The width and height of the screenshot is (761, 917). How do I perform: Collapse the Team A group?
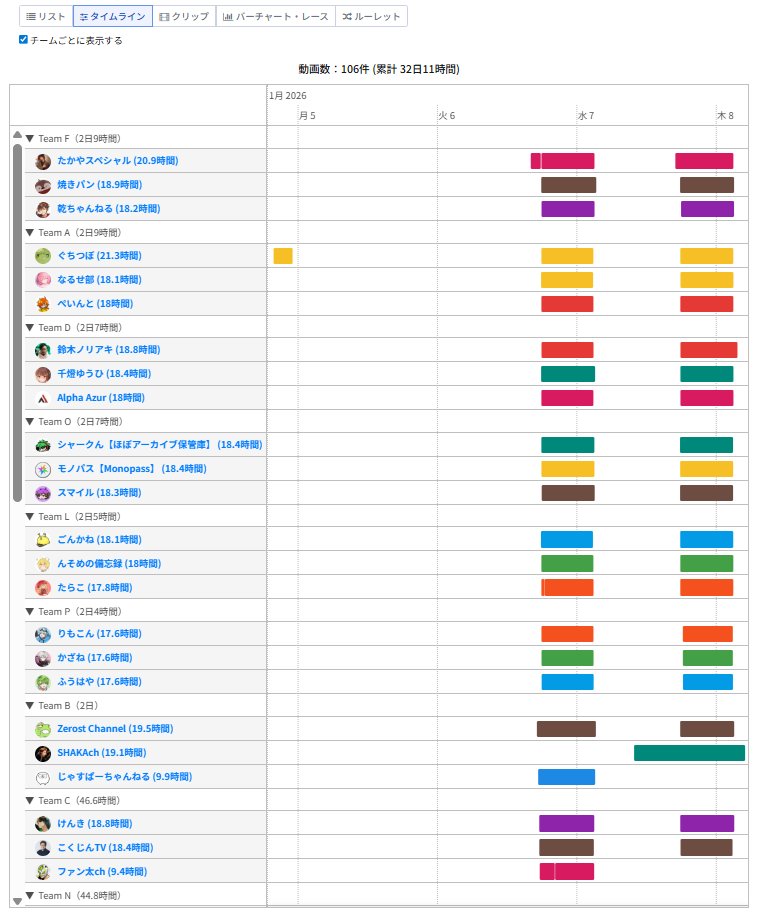click(30, 233)
